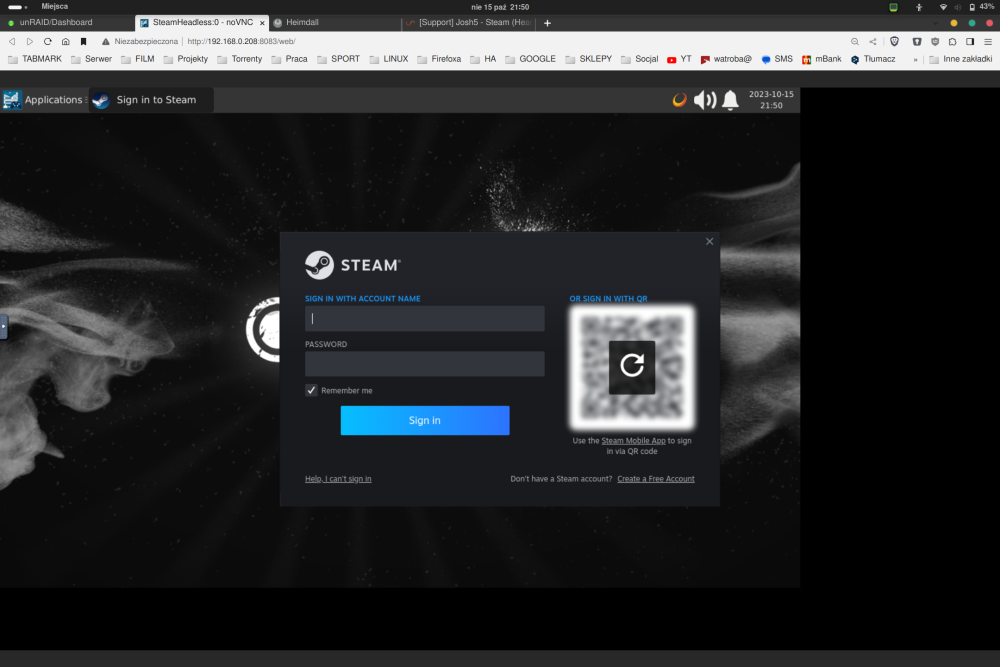The height and width of the screenshot is (667, 1000).
Task: Open the Torrenty bookmarks folder
Action: (240, 59)
